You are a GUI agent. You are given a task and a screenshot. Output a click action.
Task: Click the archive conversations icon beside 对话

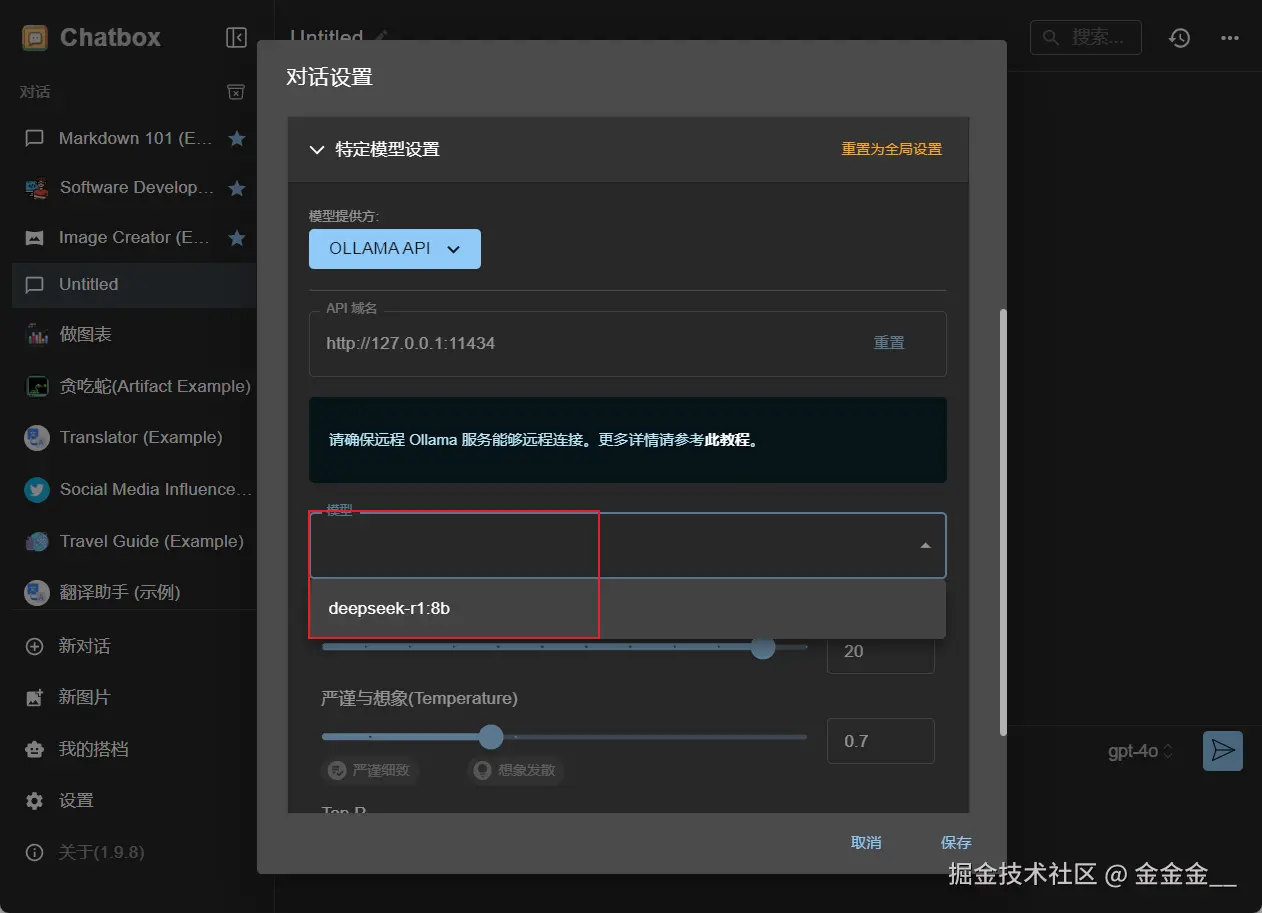[x=236, y=92]
